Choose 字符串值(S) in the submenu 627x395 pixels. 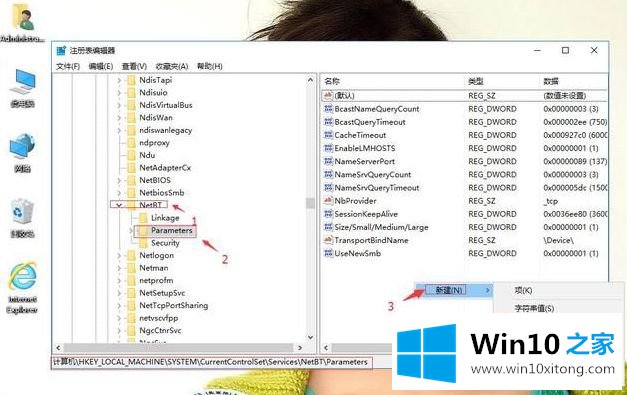(534, 308)
